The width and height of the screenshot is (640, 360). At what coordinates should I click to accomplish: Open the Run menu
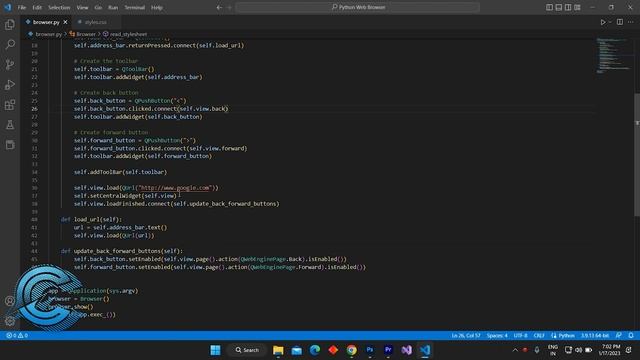[113, 7]
